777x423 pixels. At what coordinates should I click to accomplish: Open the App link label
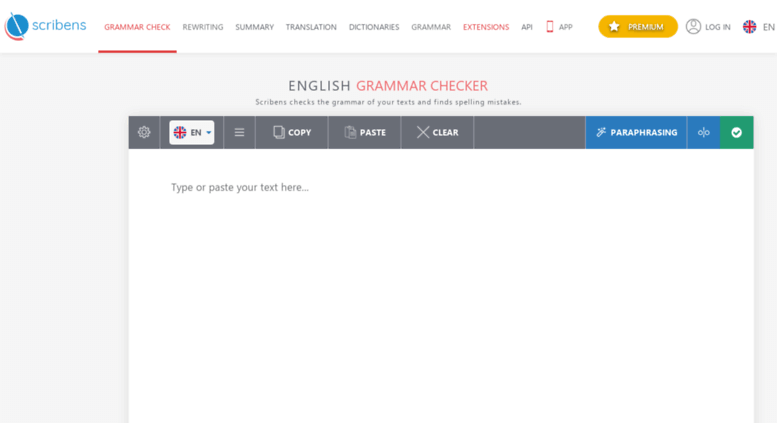click(565, 27)
